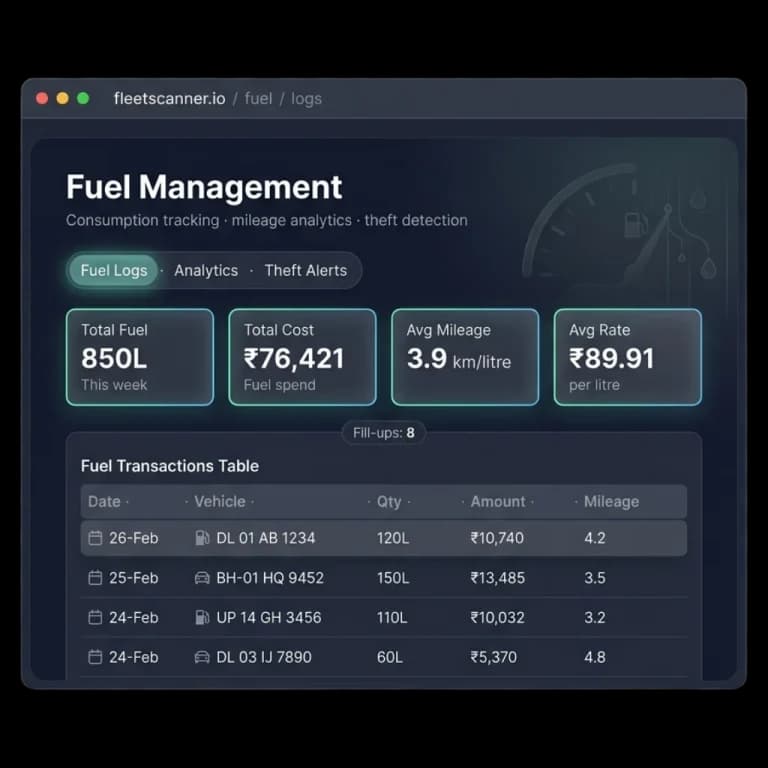Click fuel pump icon beside UP 14 GH 3456
The image size is (768, 768).
(202, 617)
